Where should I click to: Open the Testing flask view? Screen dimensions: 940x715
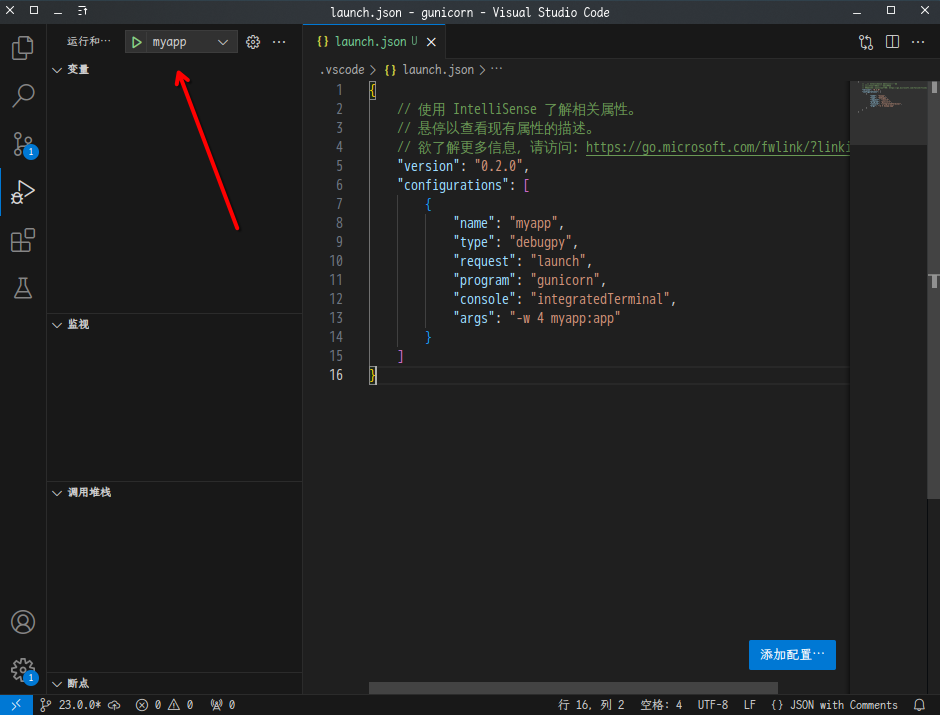click(22, 288)
